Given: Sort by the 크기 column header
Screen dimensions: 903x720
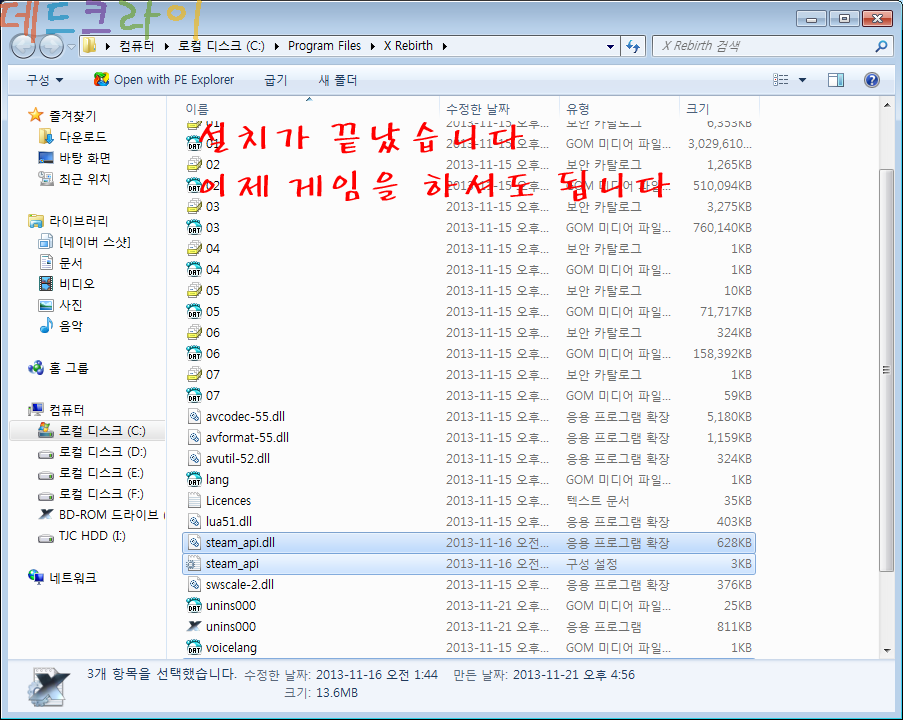Looking at the screenshot, I should tap(719, 108).
